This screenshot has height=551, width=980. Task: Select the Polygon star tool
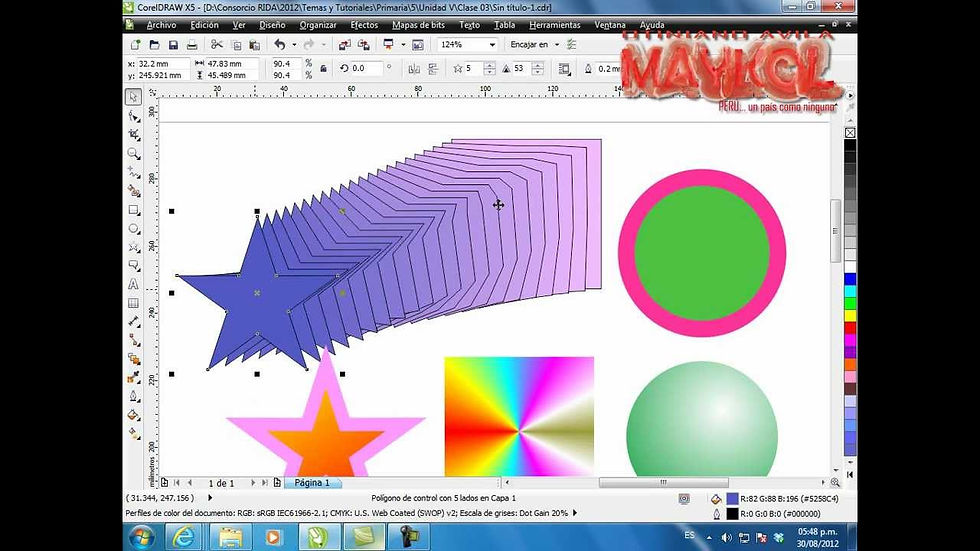(x=133, y=247)
